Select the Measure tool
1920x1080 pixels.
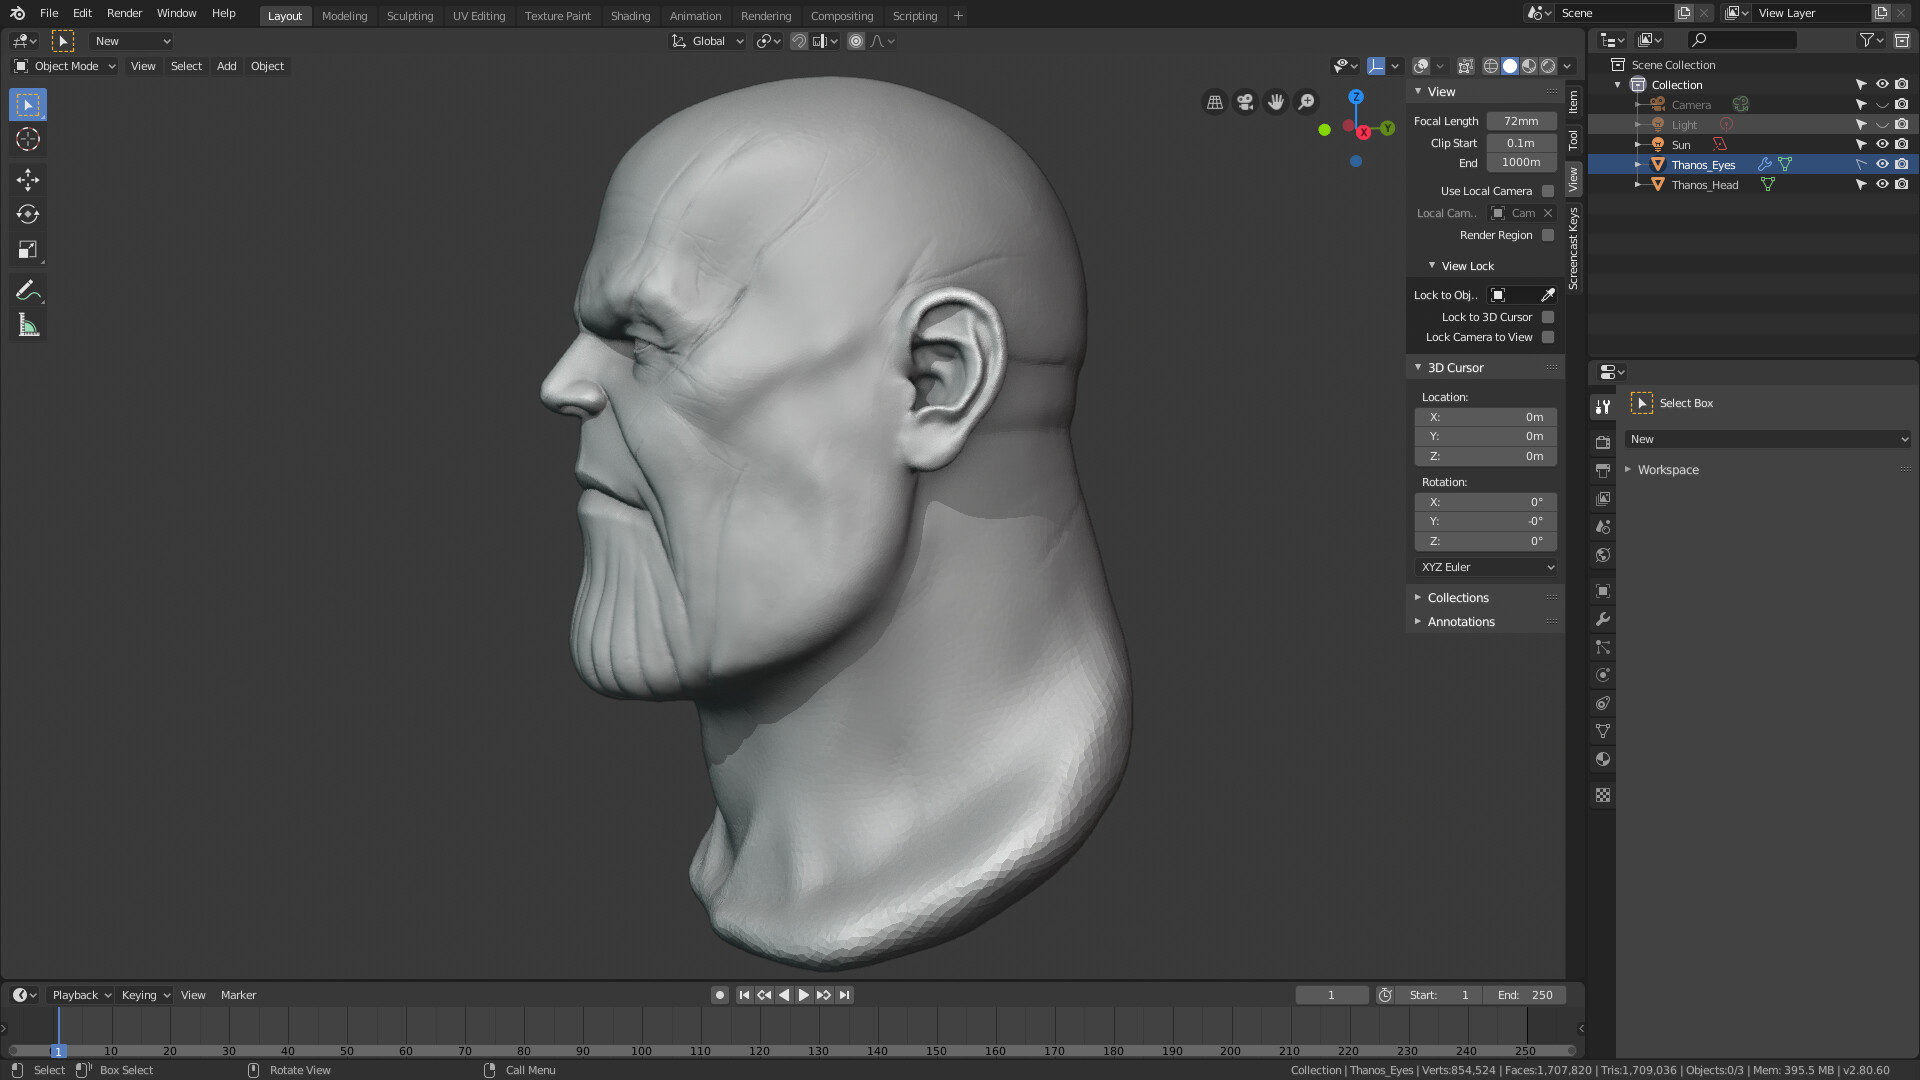tap(28, 326)
